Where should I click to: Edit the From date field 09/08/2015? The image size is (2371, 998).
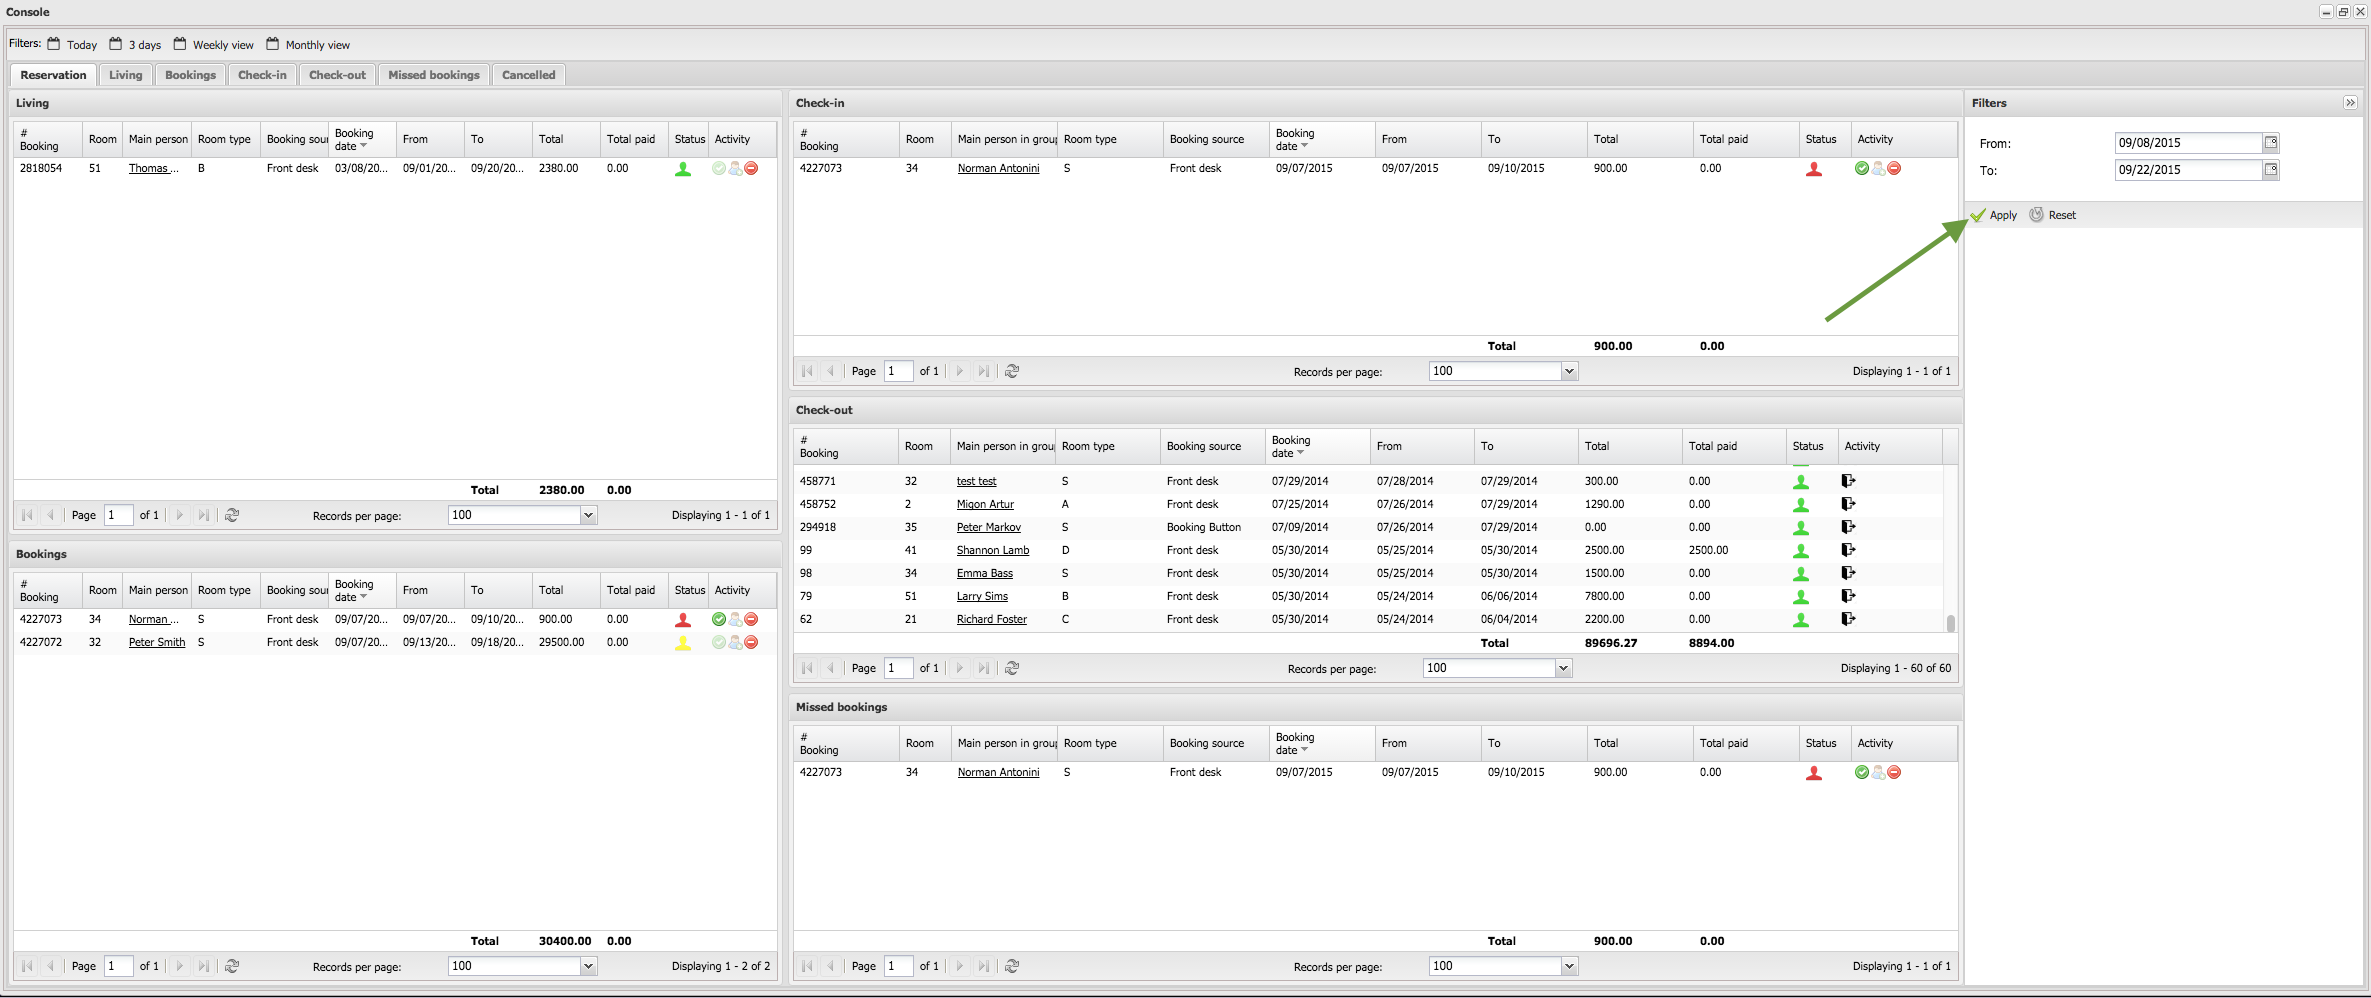pyautogui.click(x=2188, y=142)
